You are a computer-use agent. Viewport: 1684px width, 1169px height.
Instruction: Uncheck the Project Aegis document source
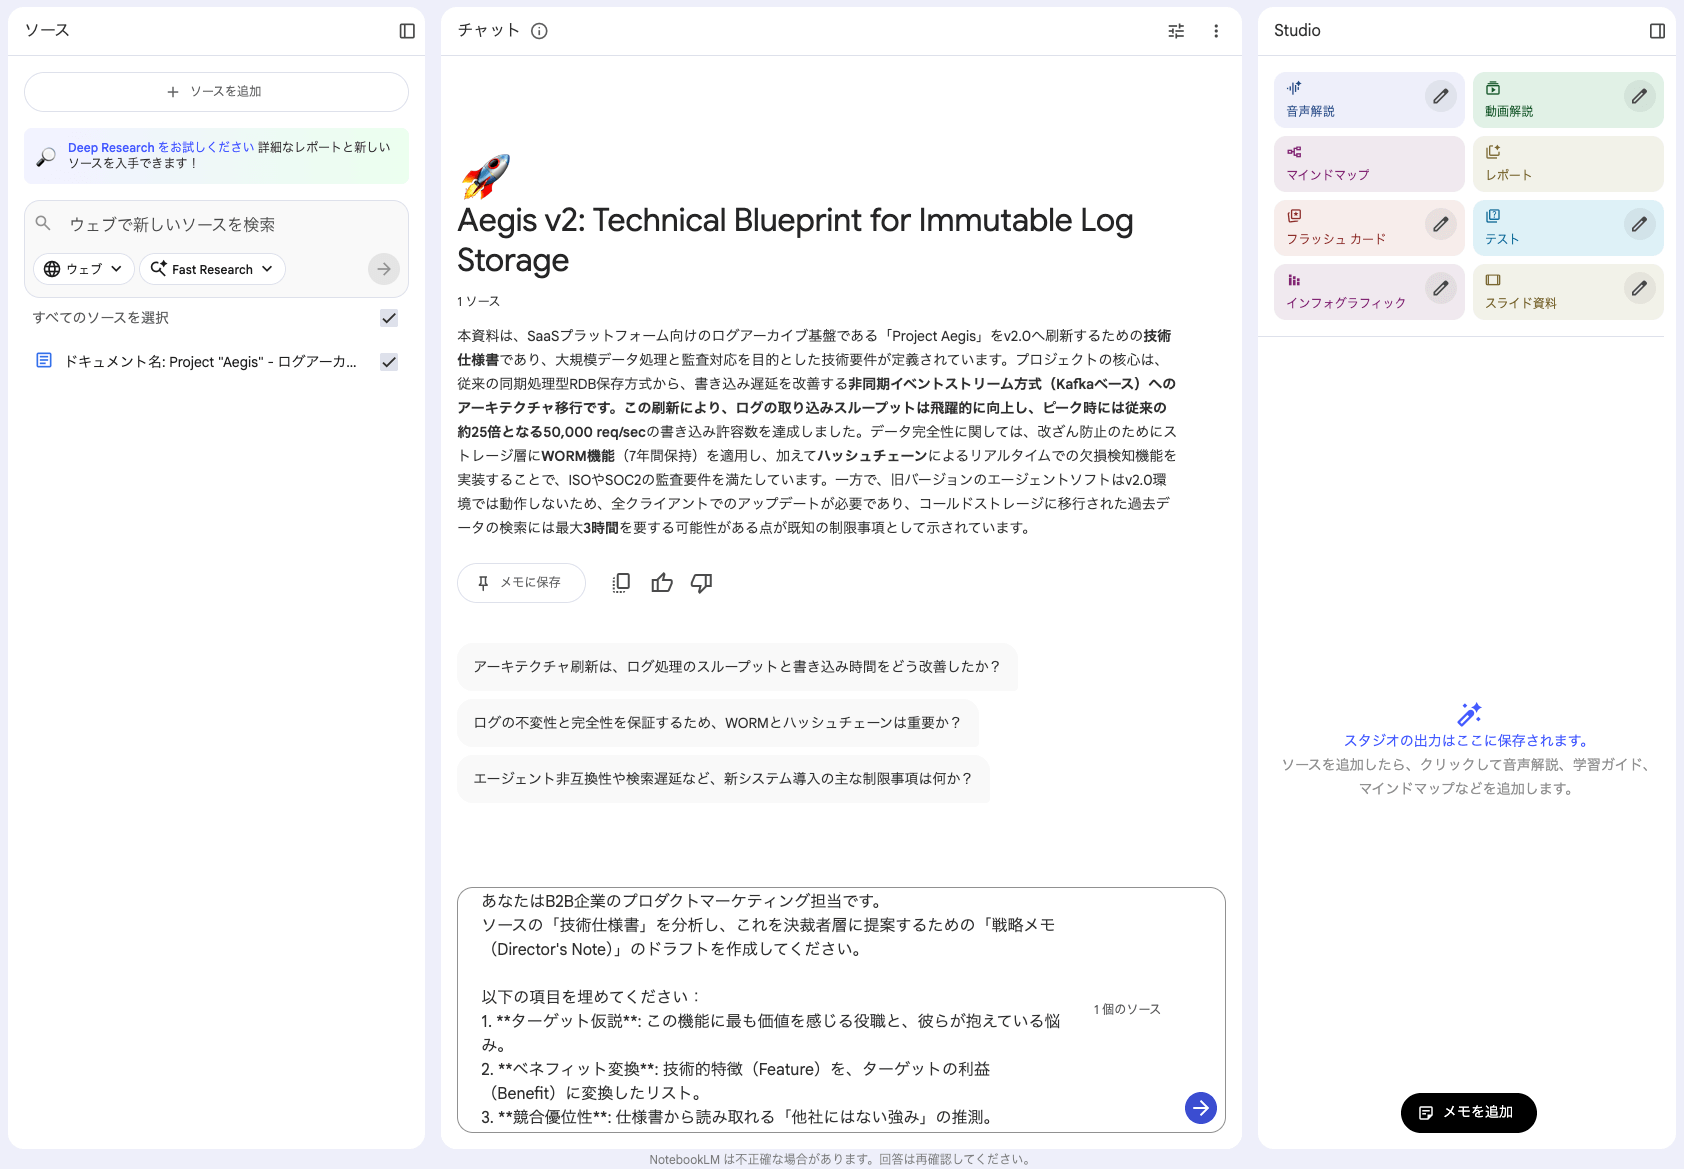(x=389, y=361)
